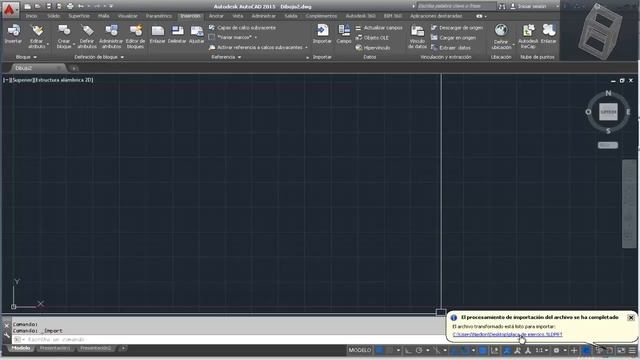Expand the Referencia panel
This screenshot has height=360, width=640.
226,57
